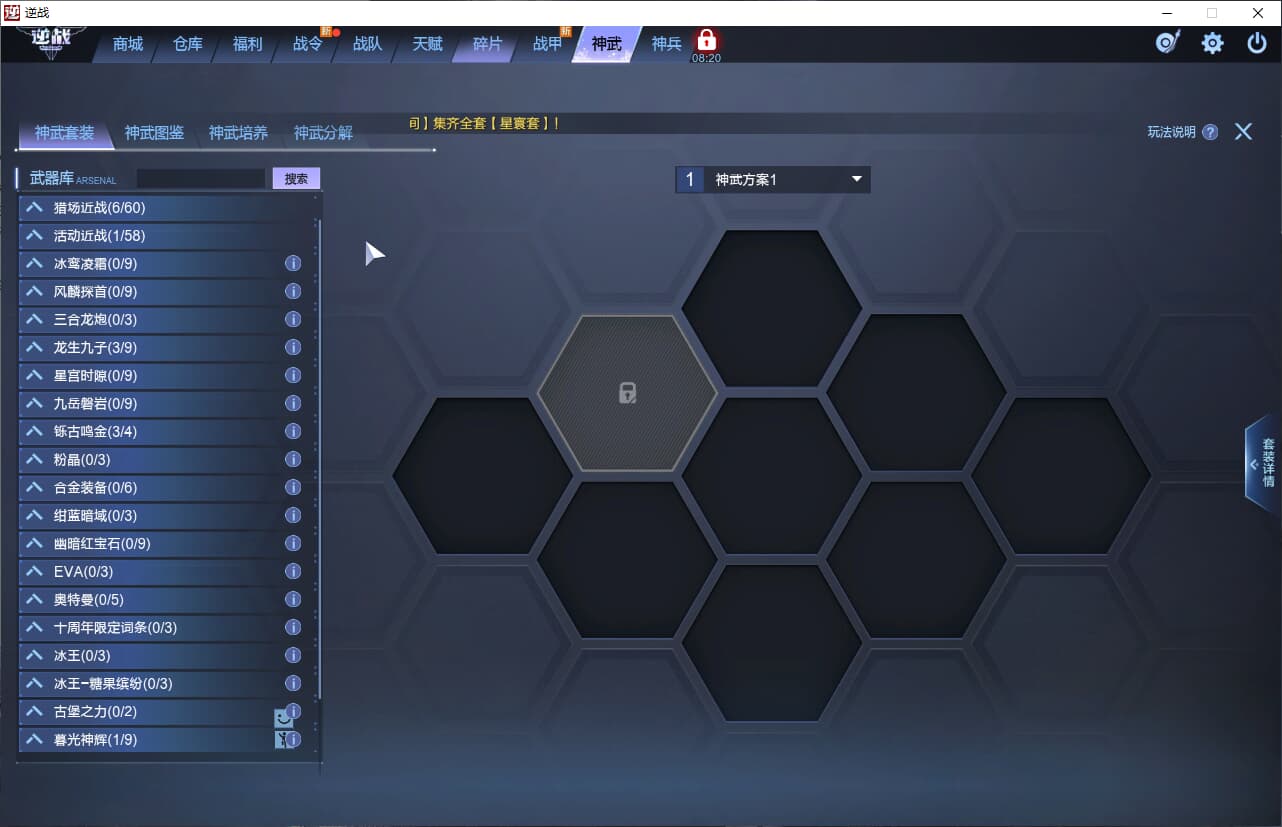
Task: Toggle the 九岳磐岩(0/9) chevron
Action: (35, 404)
